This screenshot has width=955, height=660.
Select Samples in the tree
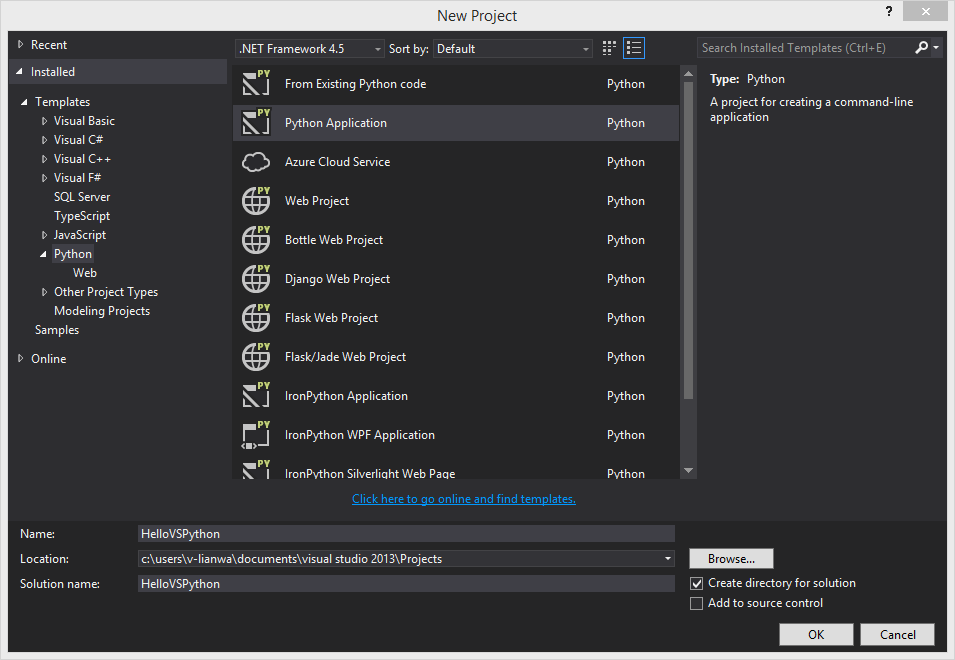pos(57,329)
